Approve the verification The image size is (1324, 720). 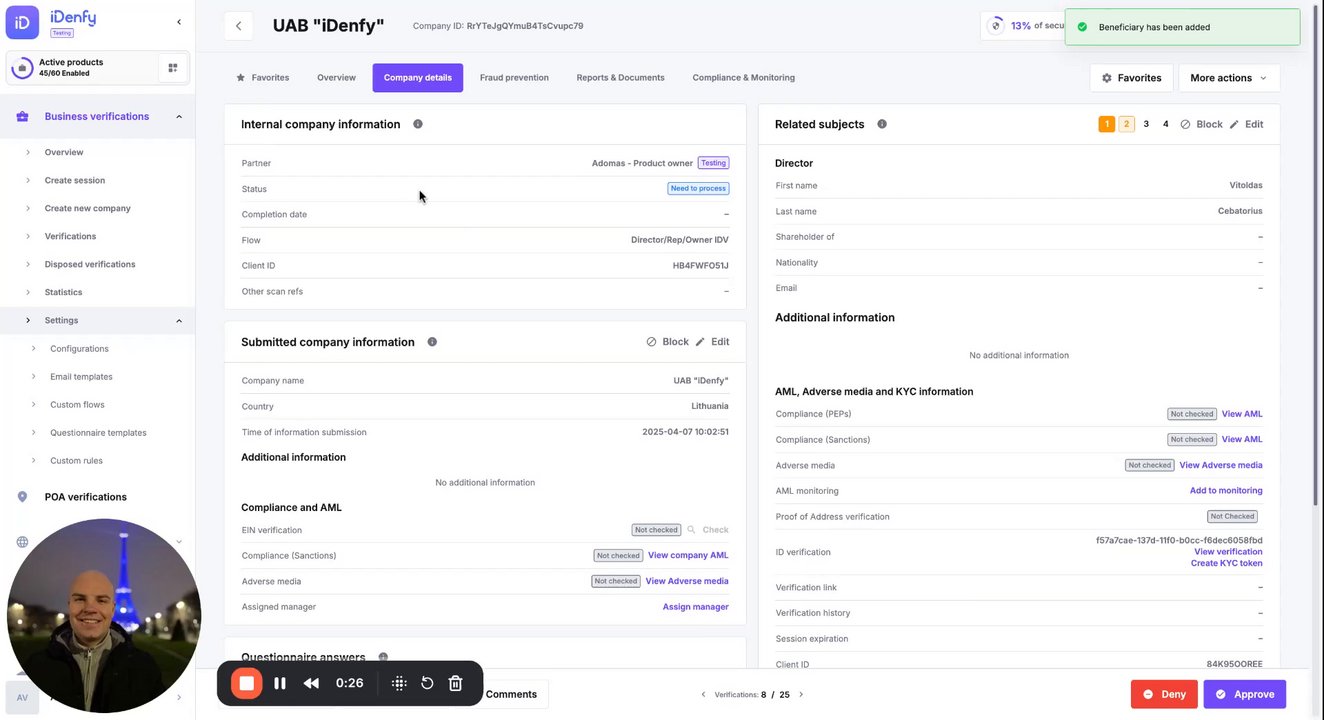(x=1245, y=694)
